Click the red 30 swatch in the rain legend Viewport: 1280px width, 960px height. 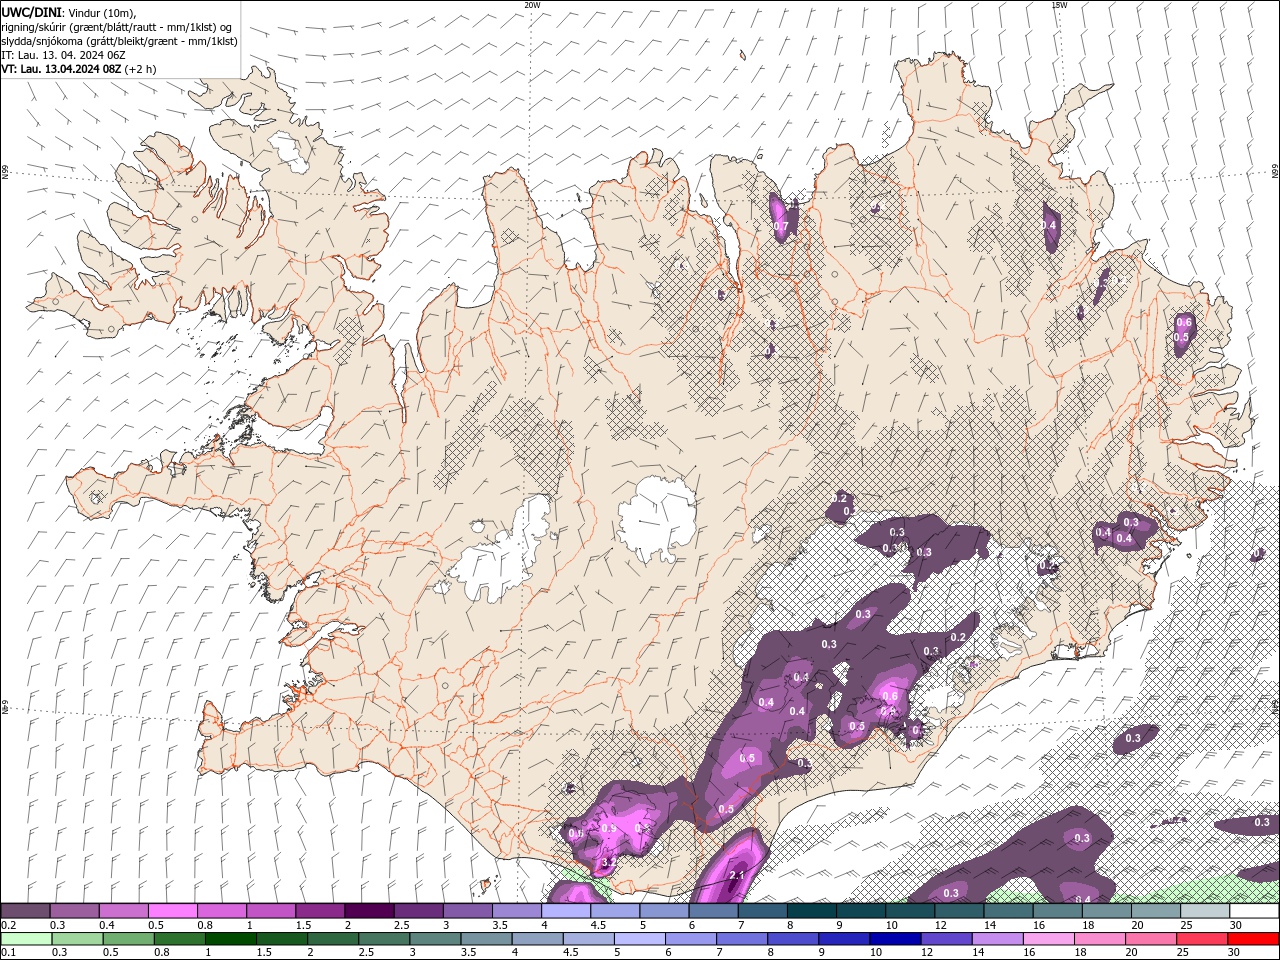[1253, 939]
